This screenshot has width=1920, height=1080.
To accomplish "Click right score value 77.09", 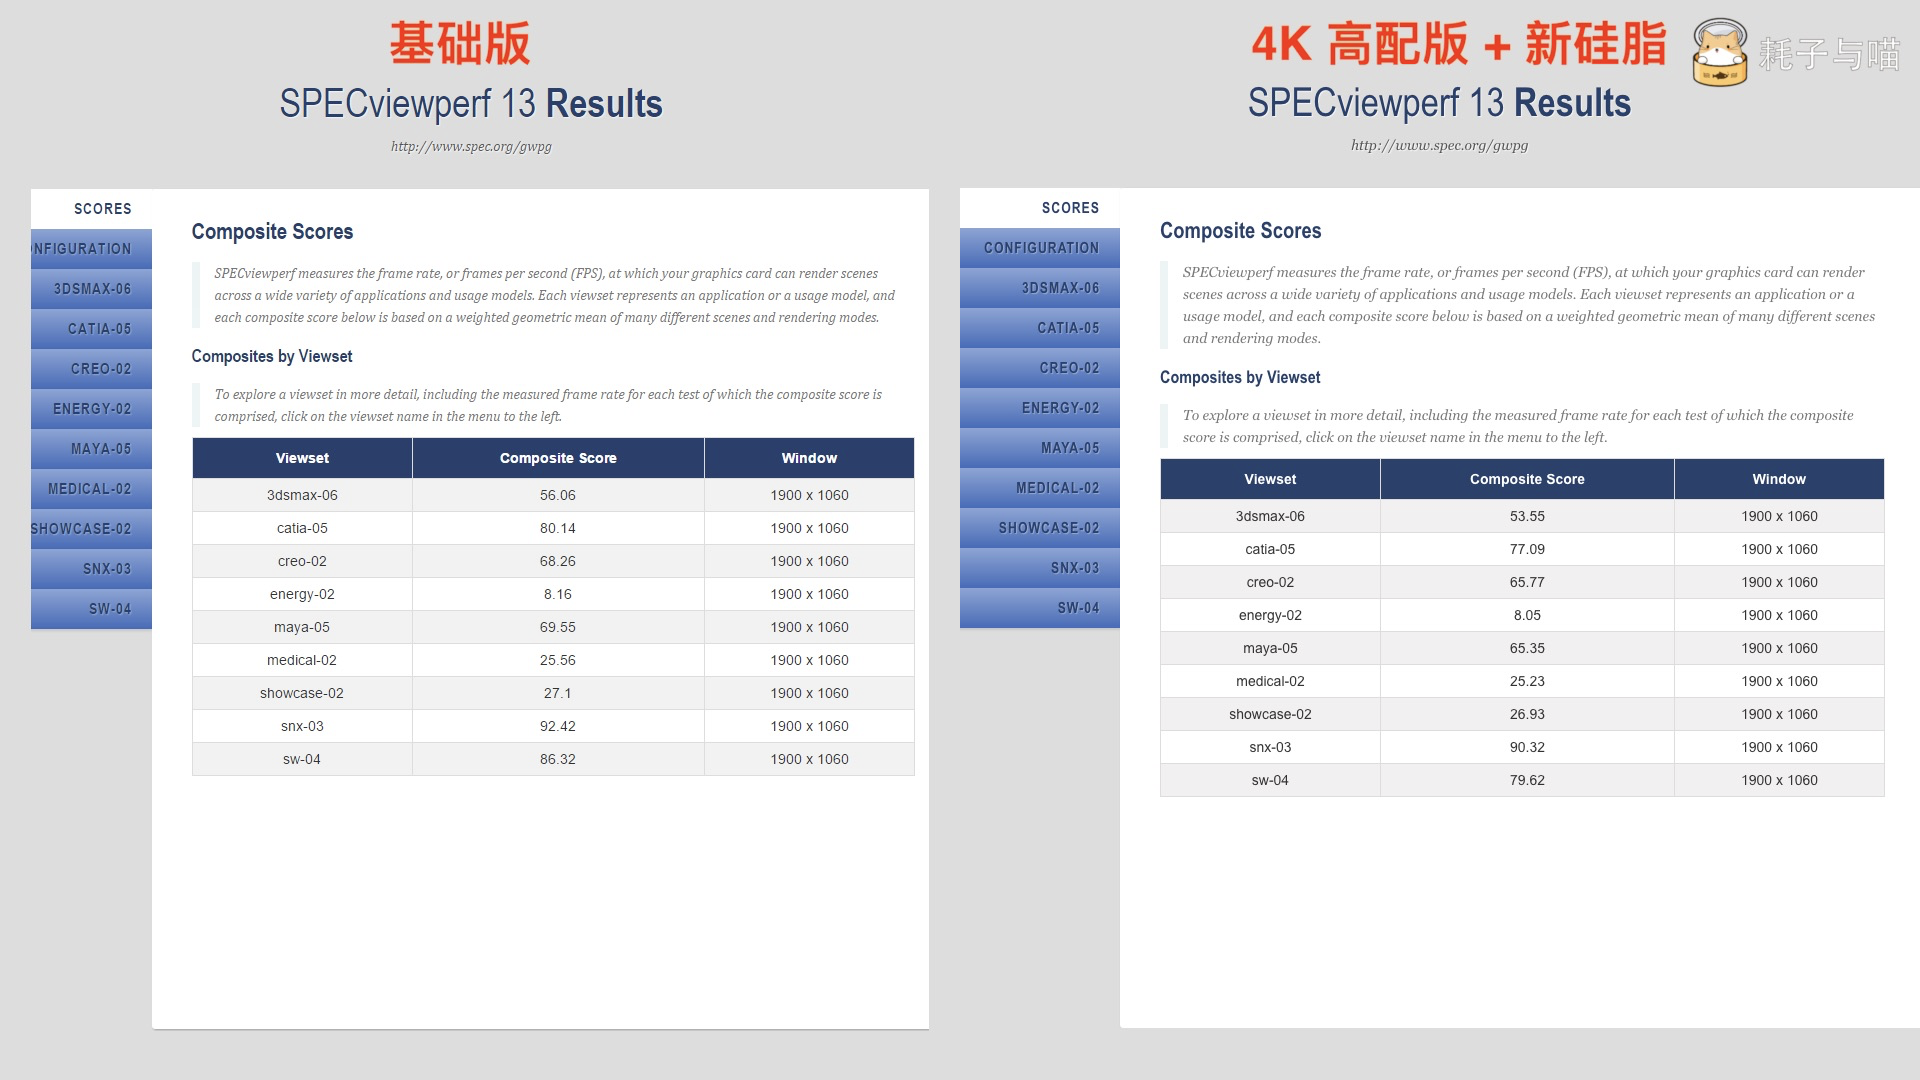I will tap(1527, 549).
